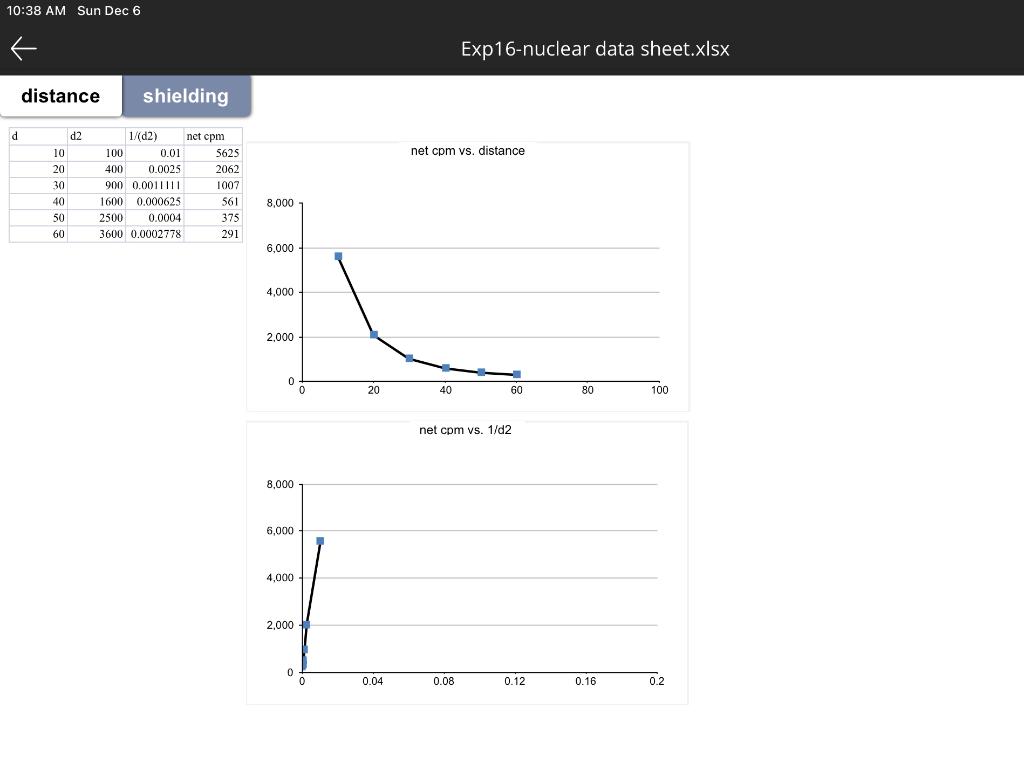
Task: Click x-axis label 100 in the distance chart
Action: point(660,390)
